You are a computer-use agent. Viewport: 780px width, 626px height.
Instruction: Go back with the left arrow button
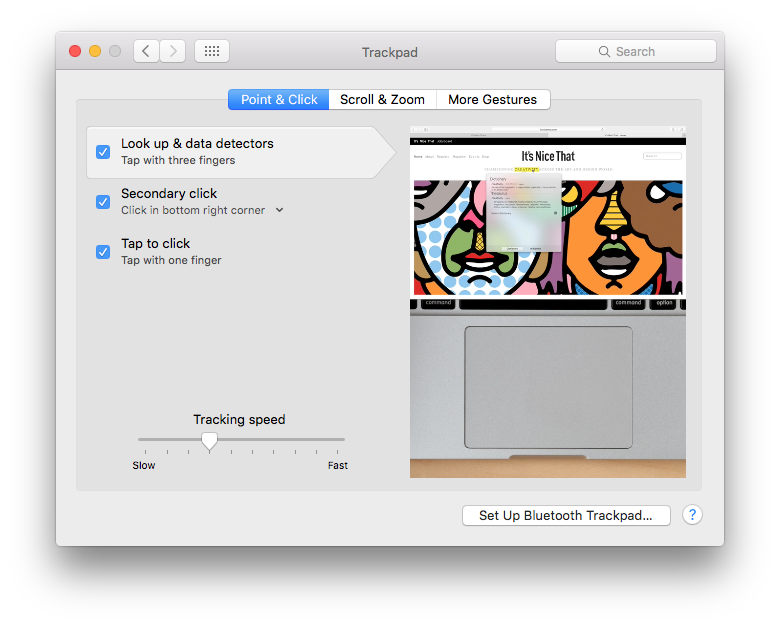click(146, 51)
